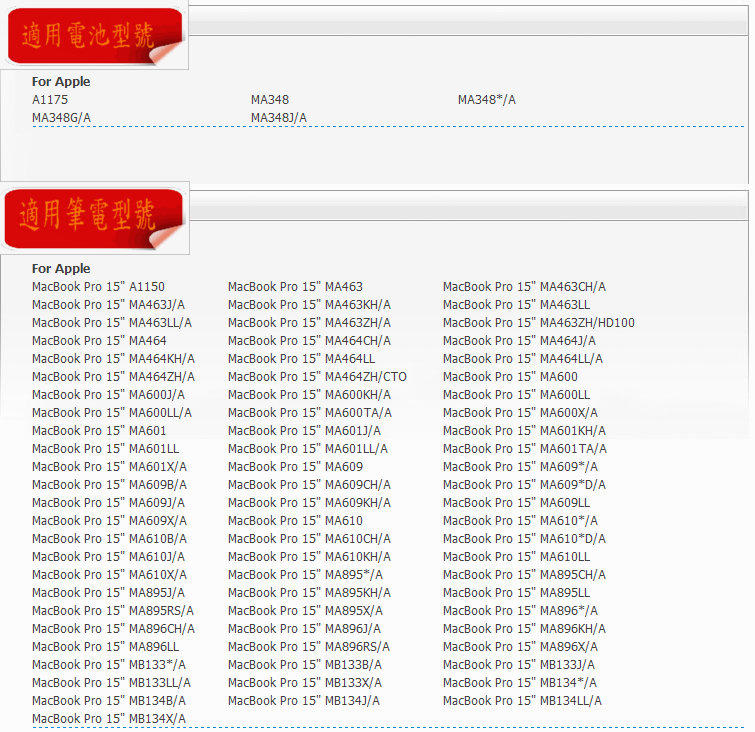Image resolution: width=755 pixels, height=732 pixels.
Task: Select battery model MA348J/A
Action: pos(279,118)
